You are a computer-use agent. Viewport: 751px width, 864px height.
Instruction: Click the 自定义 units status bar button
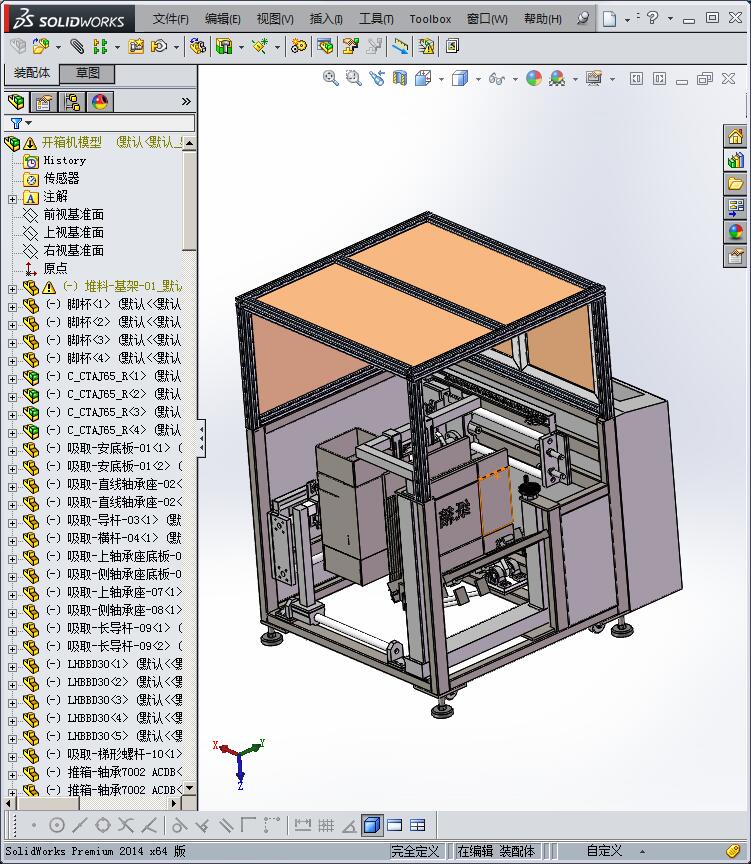603,851
